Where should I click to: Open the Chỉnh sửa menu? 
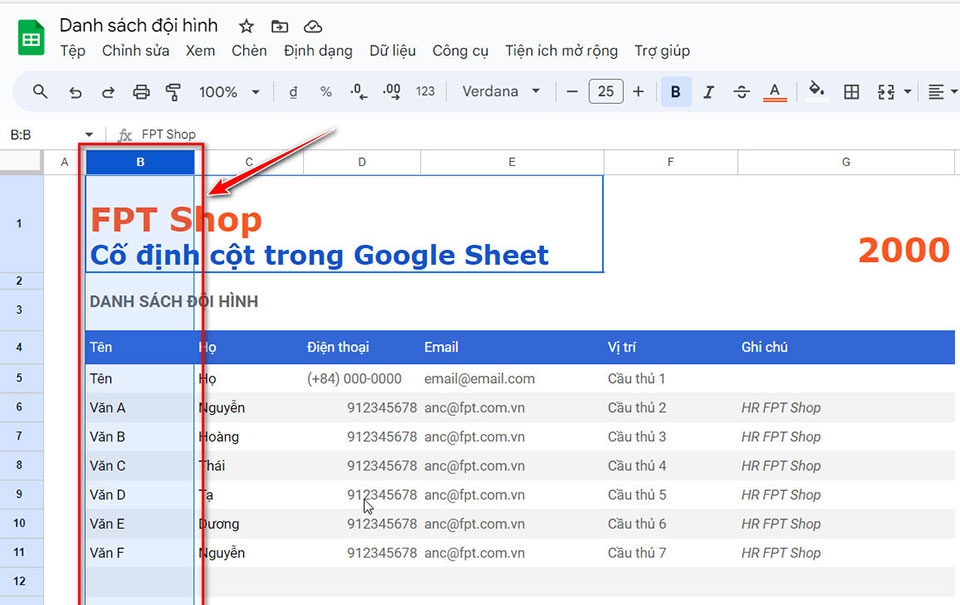click(135, 51)
